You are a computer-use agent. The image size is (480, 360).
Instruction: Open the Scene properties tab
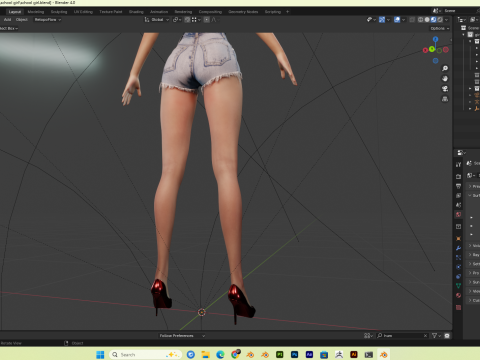(458, 205)
